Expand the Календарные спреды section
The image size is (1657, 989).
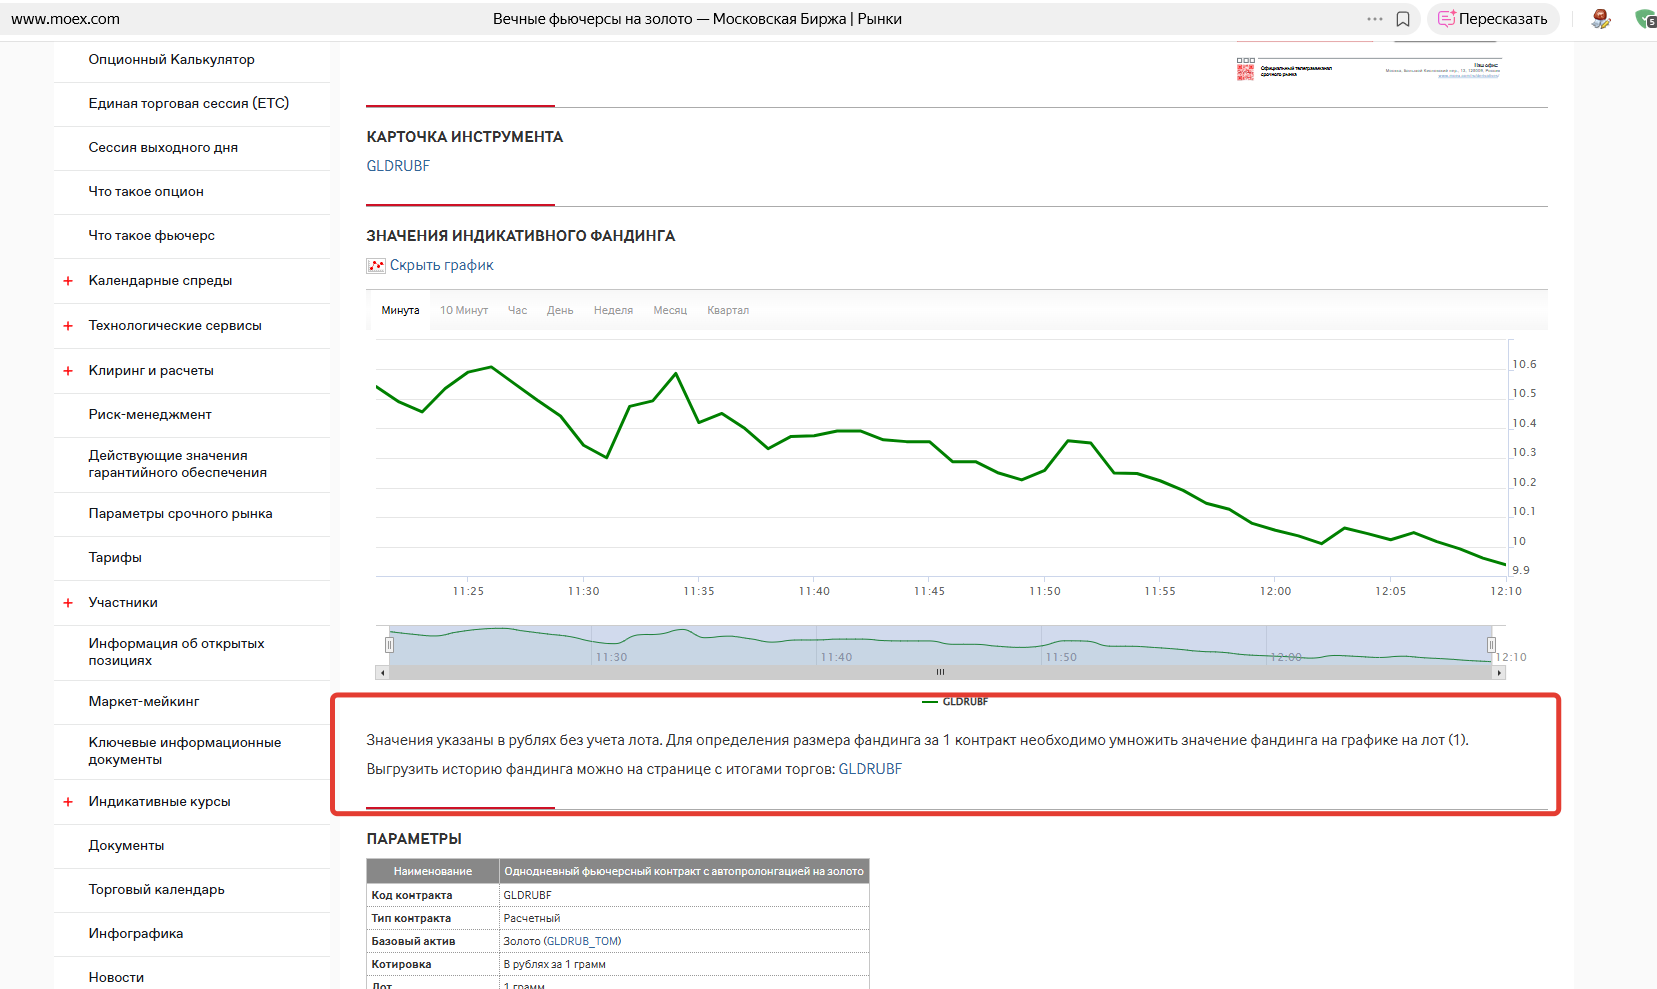coord(68,281)
